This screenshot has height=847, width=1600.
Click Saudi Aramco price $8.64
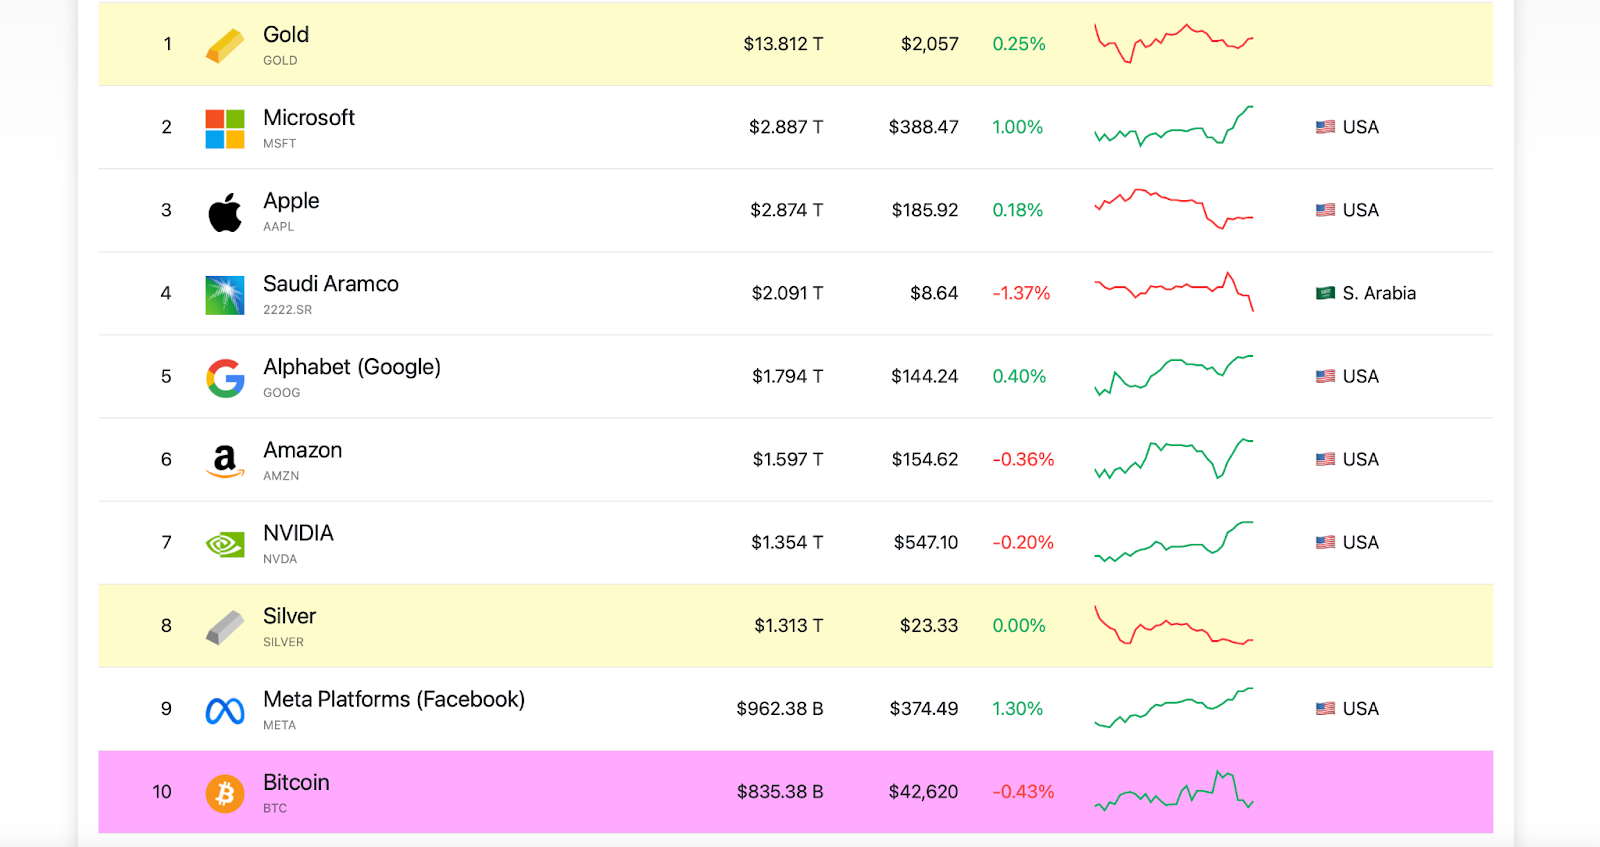934,293
